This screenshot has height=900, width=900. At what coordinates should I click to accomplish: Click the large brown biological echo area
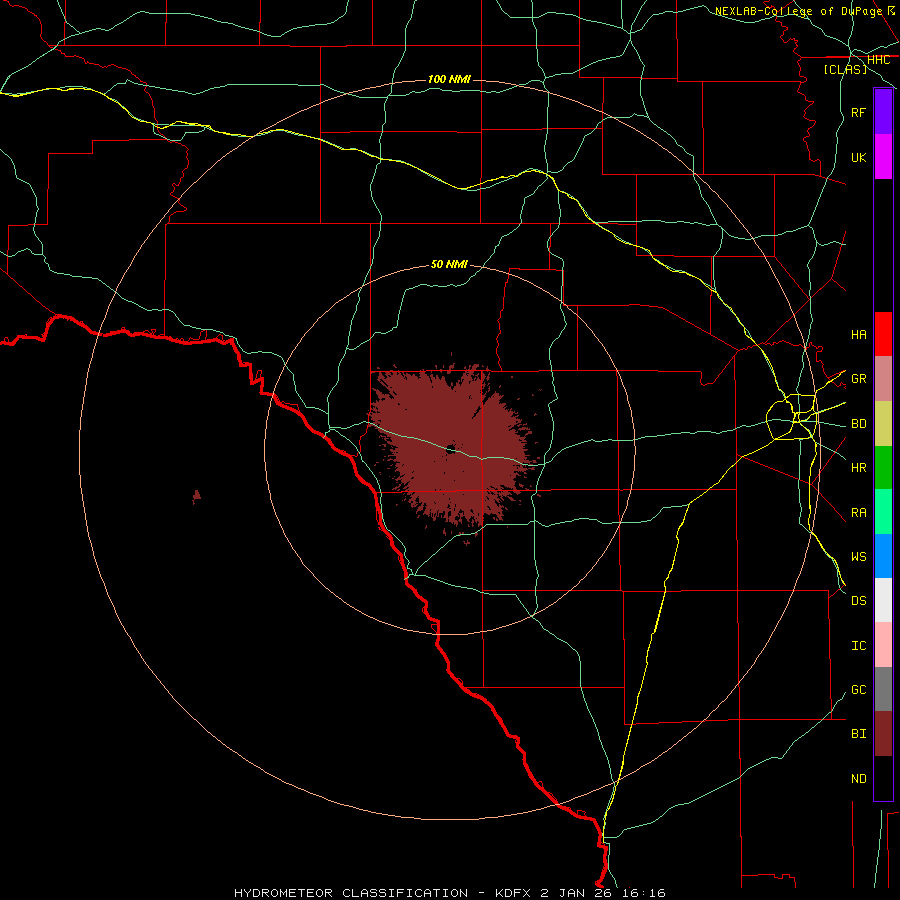click(453, 448)
